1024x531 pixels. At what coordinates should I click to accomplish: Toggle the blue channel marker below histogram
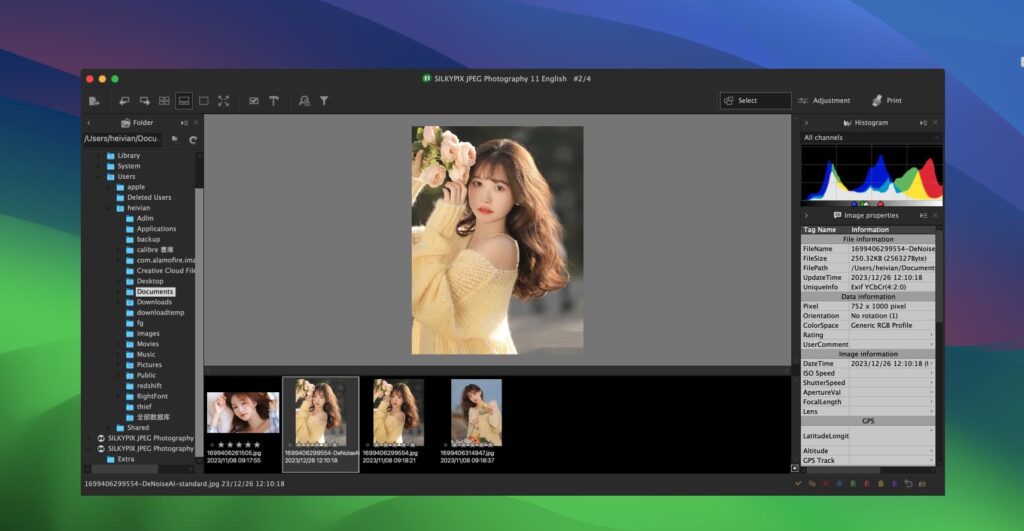click(x=854, y=204)
